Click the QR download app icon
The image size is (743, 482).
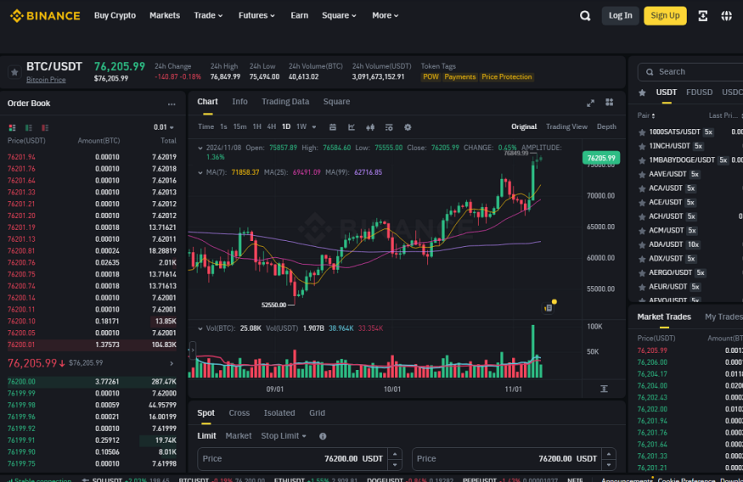click(703, 16)
